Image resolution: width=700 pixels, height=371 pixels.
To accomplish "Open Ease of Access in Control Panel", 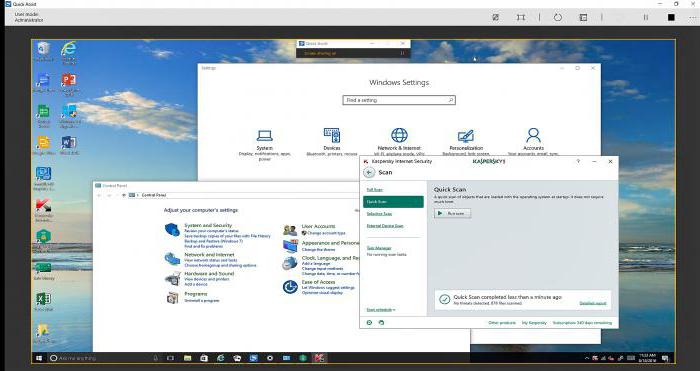I will [x=318, y=282].
